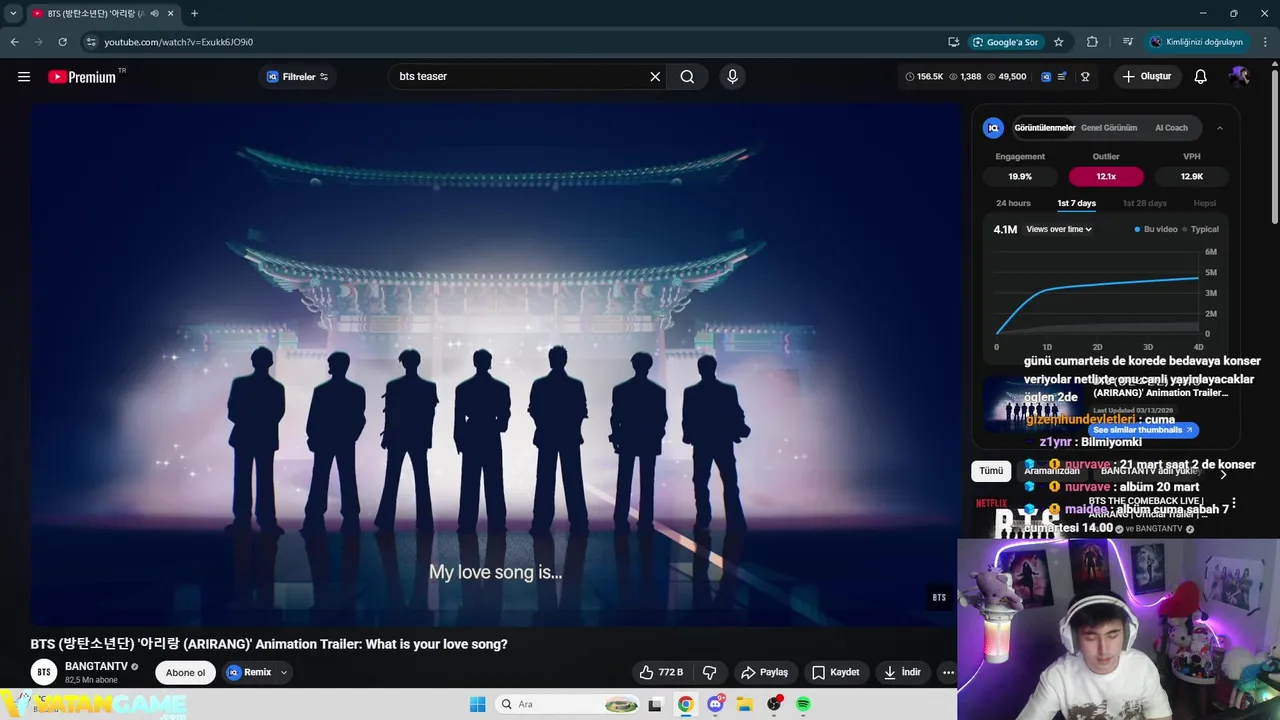The image size is (1280, 720).
Task: Open Chrome extensions puzzle icon
Action: (x=1092, y=42)
